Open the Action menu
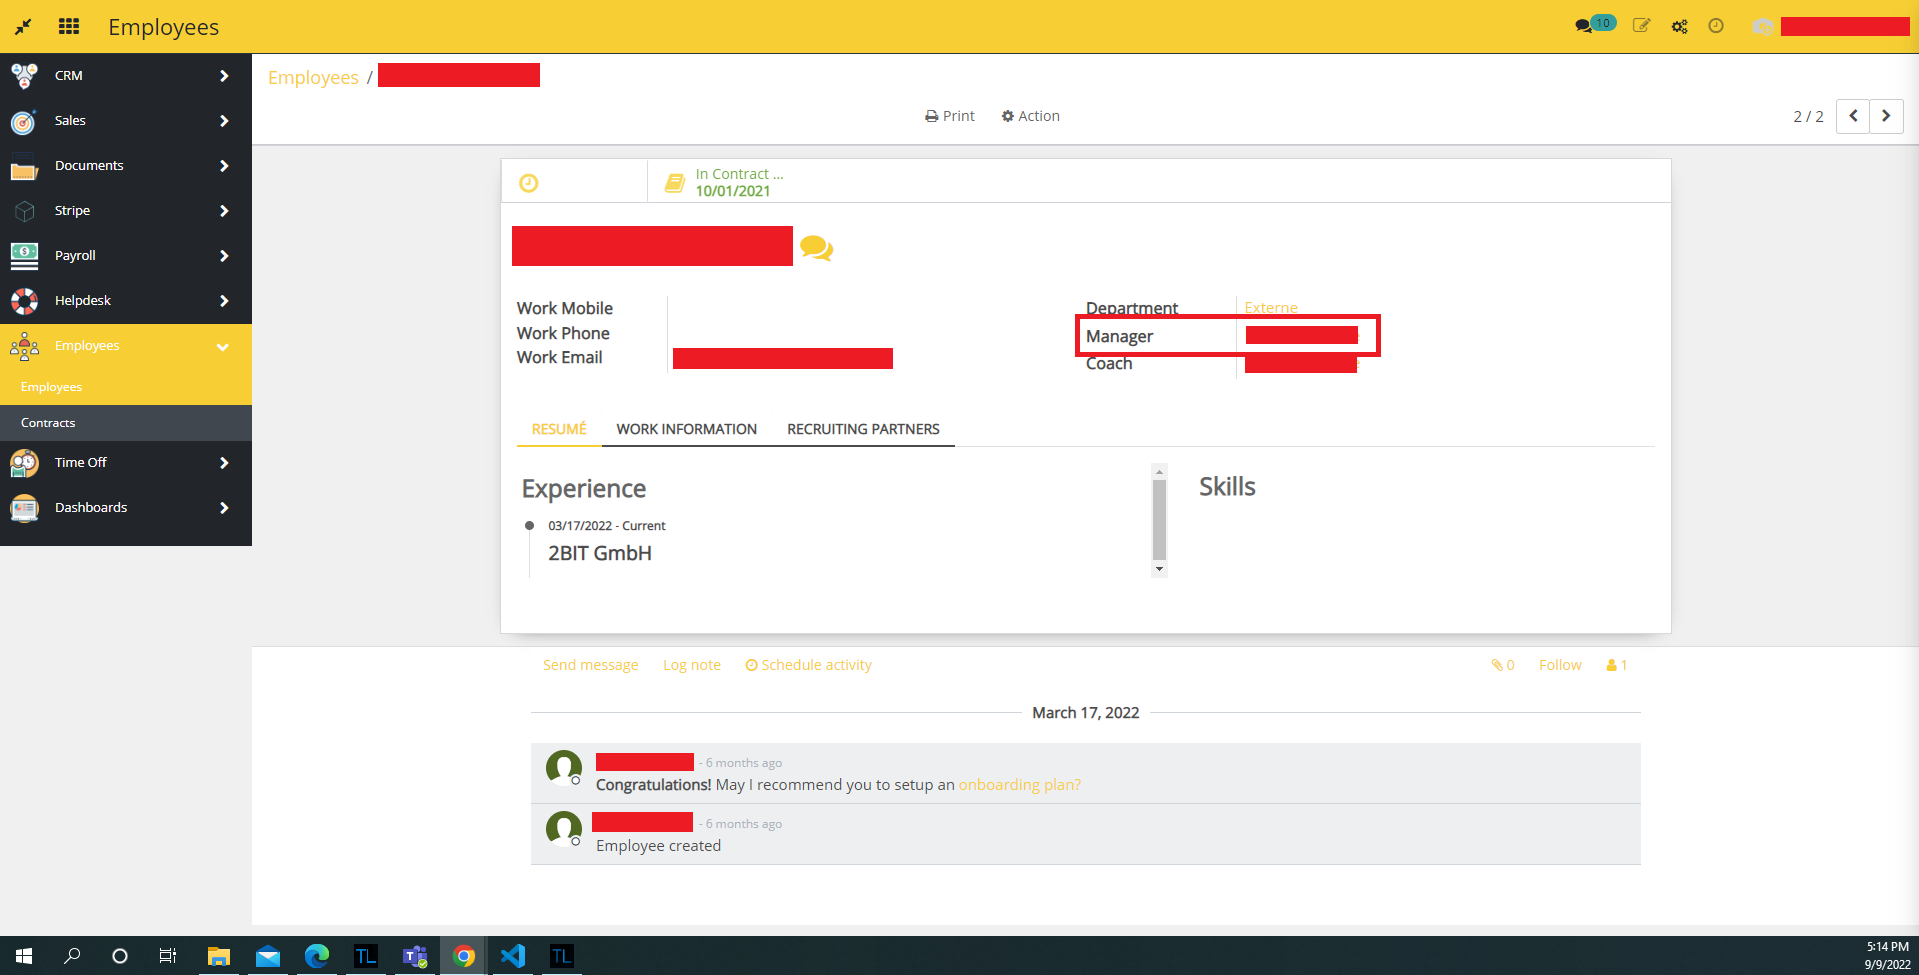This screenshot has height=975, width=1919. (1030, 116)
